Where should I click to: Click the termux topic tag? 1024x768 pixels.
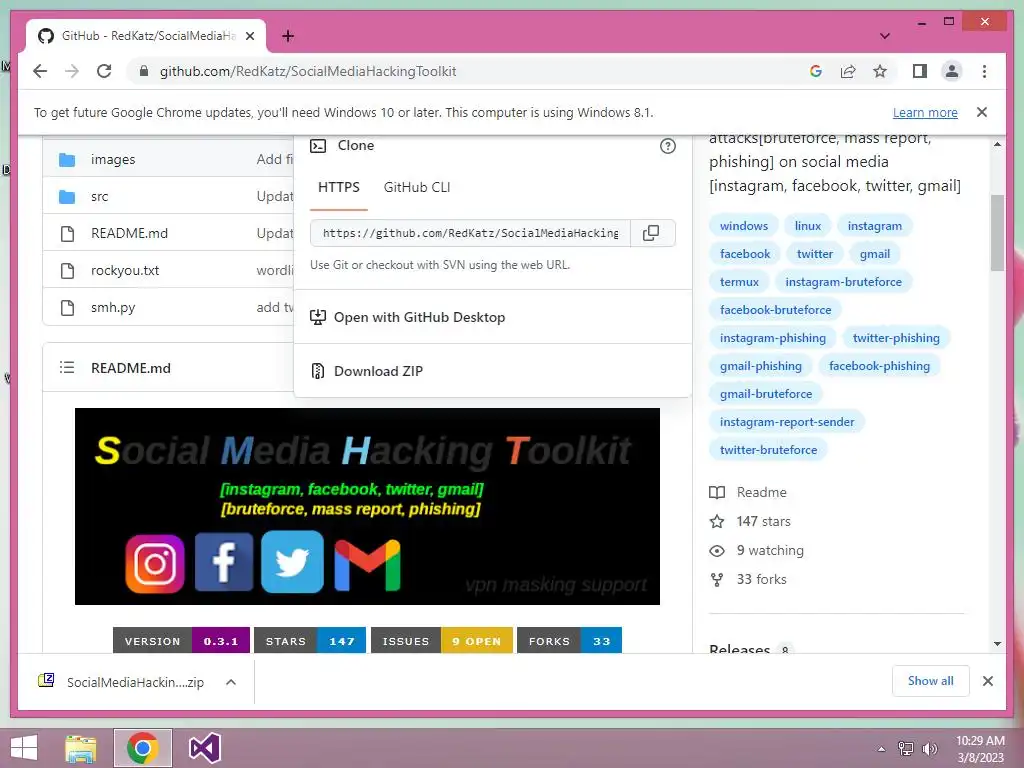pos(739,282)
